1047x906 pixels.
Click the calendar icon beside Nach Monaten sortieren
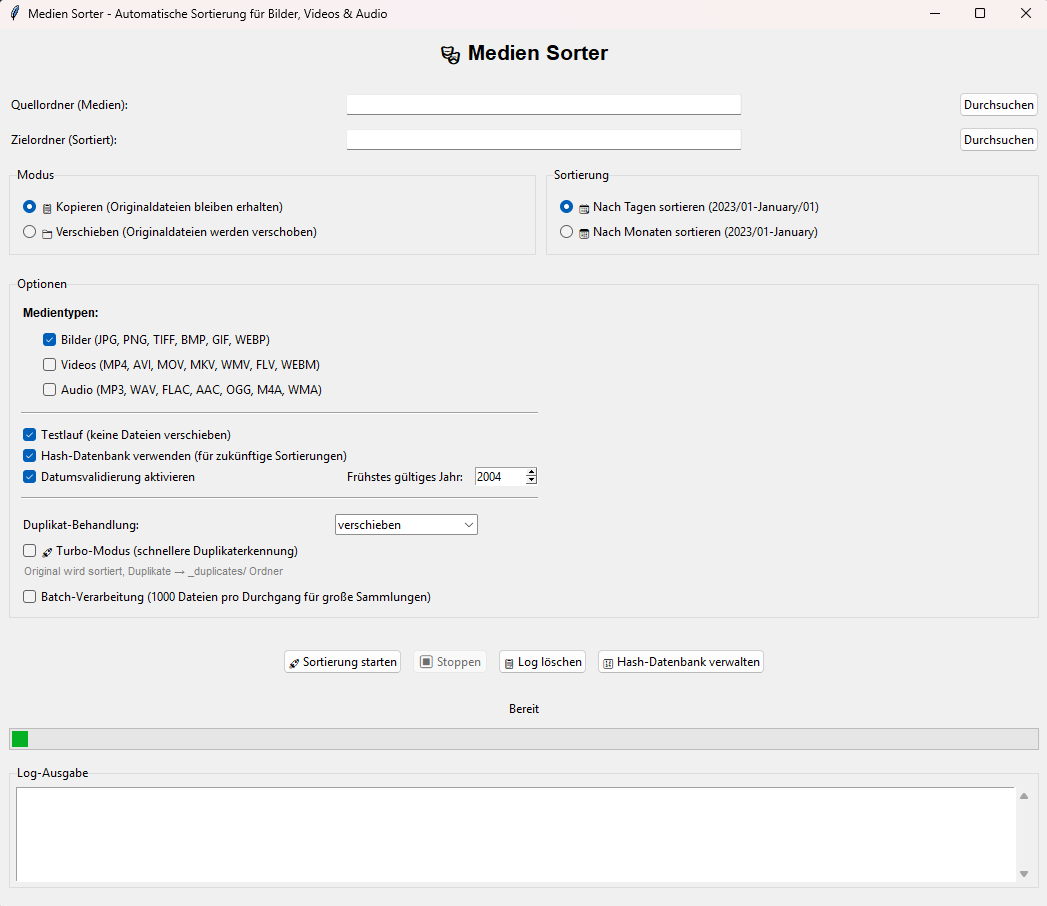point(582,231)
